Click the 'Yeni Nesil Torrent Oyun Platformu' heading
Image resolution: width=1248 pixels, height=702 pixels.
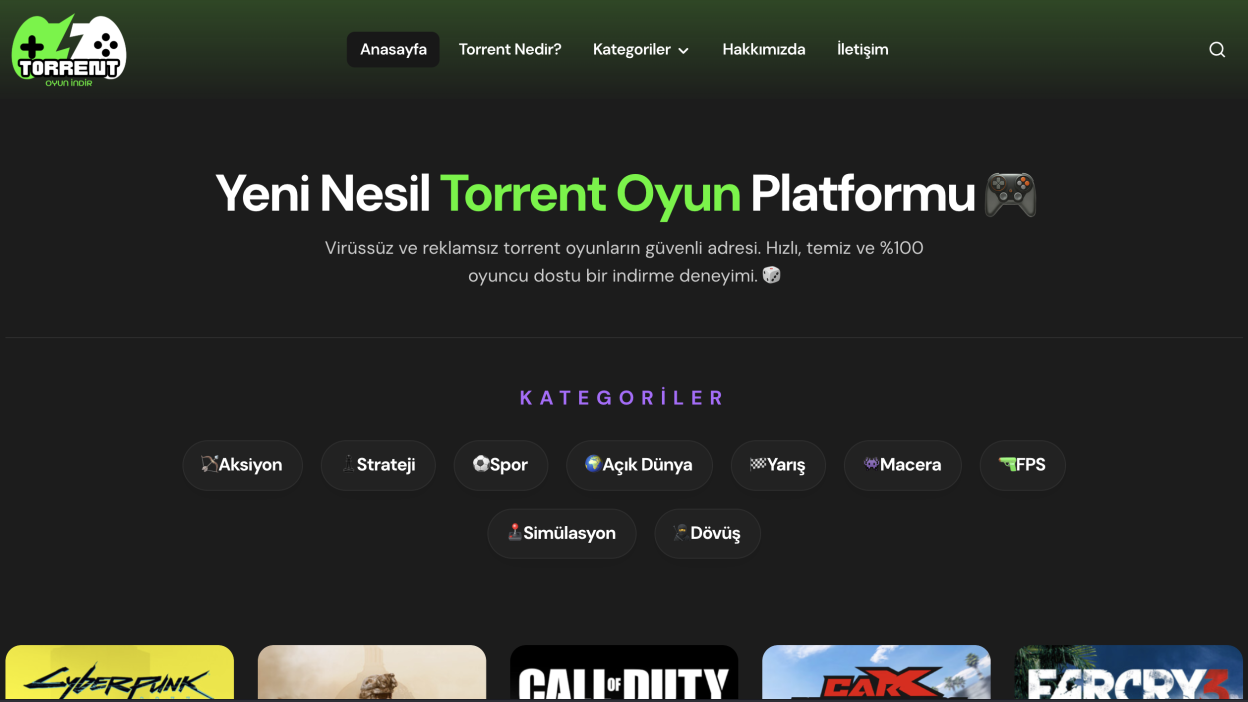tap(625, 193)
